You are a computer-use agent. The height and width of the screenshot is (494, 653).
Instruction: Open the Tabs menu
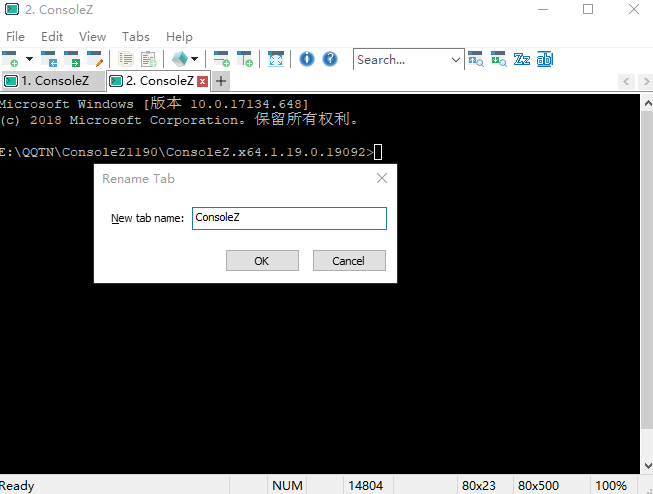tap(136, 37)
